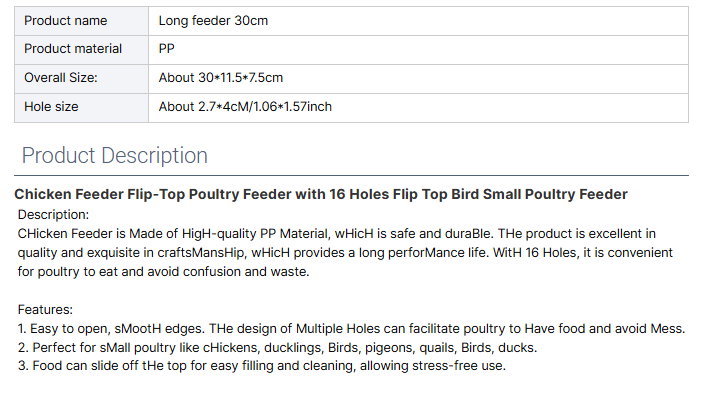
Task: Click feature 3 "Food can slide off" line
Action: [x=262, y=367]
